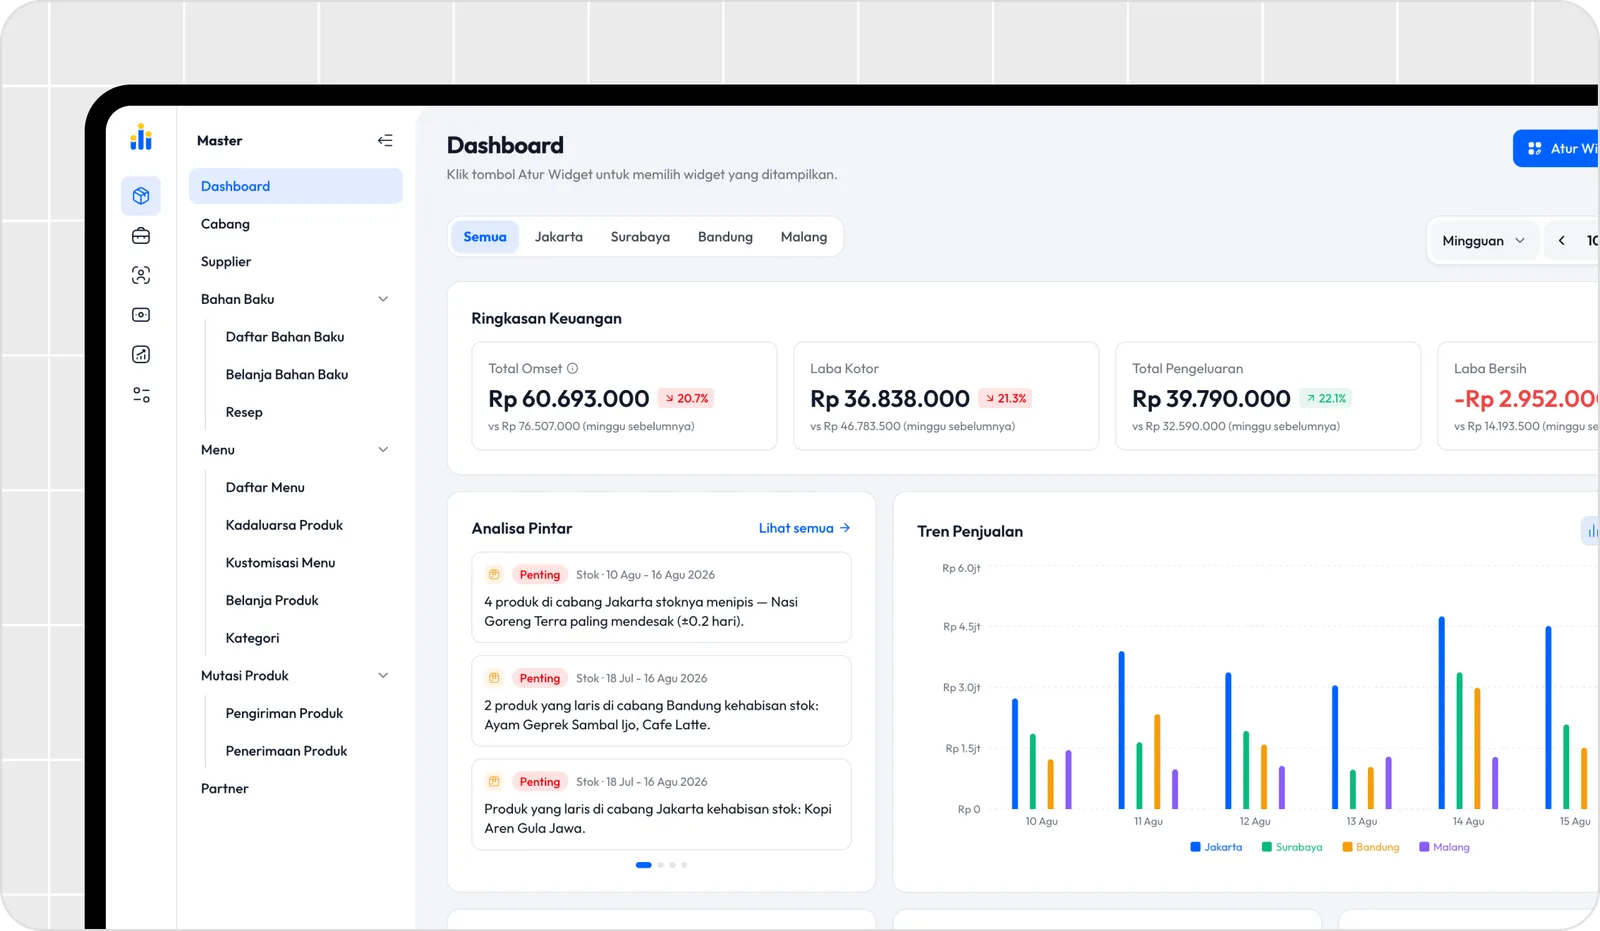Collapse the Mutasi Produk submenu
The width and height of the screenshot is (1600, 931).
pos(383,676)
